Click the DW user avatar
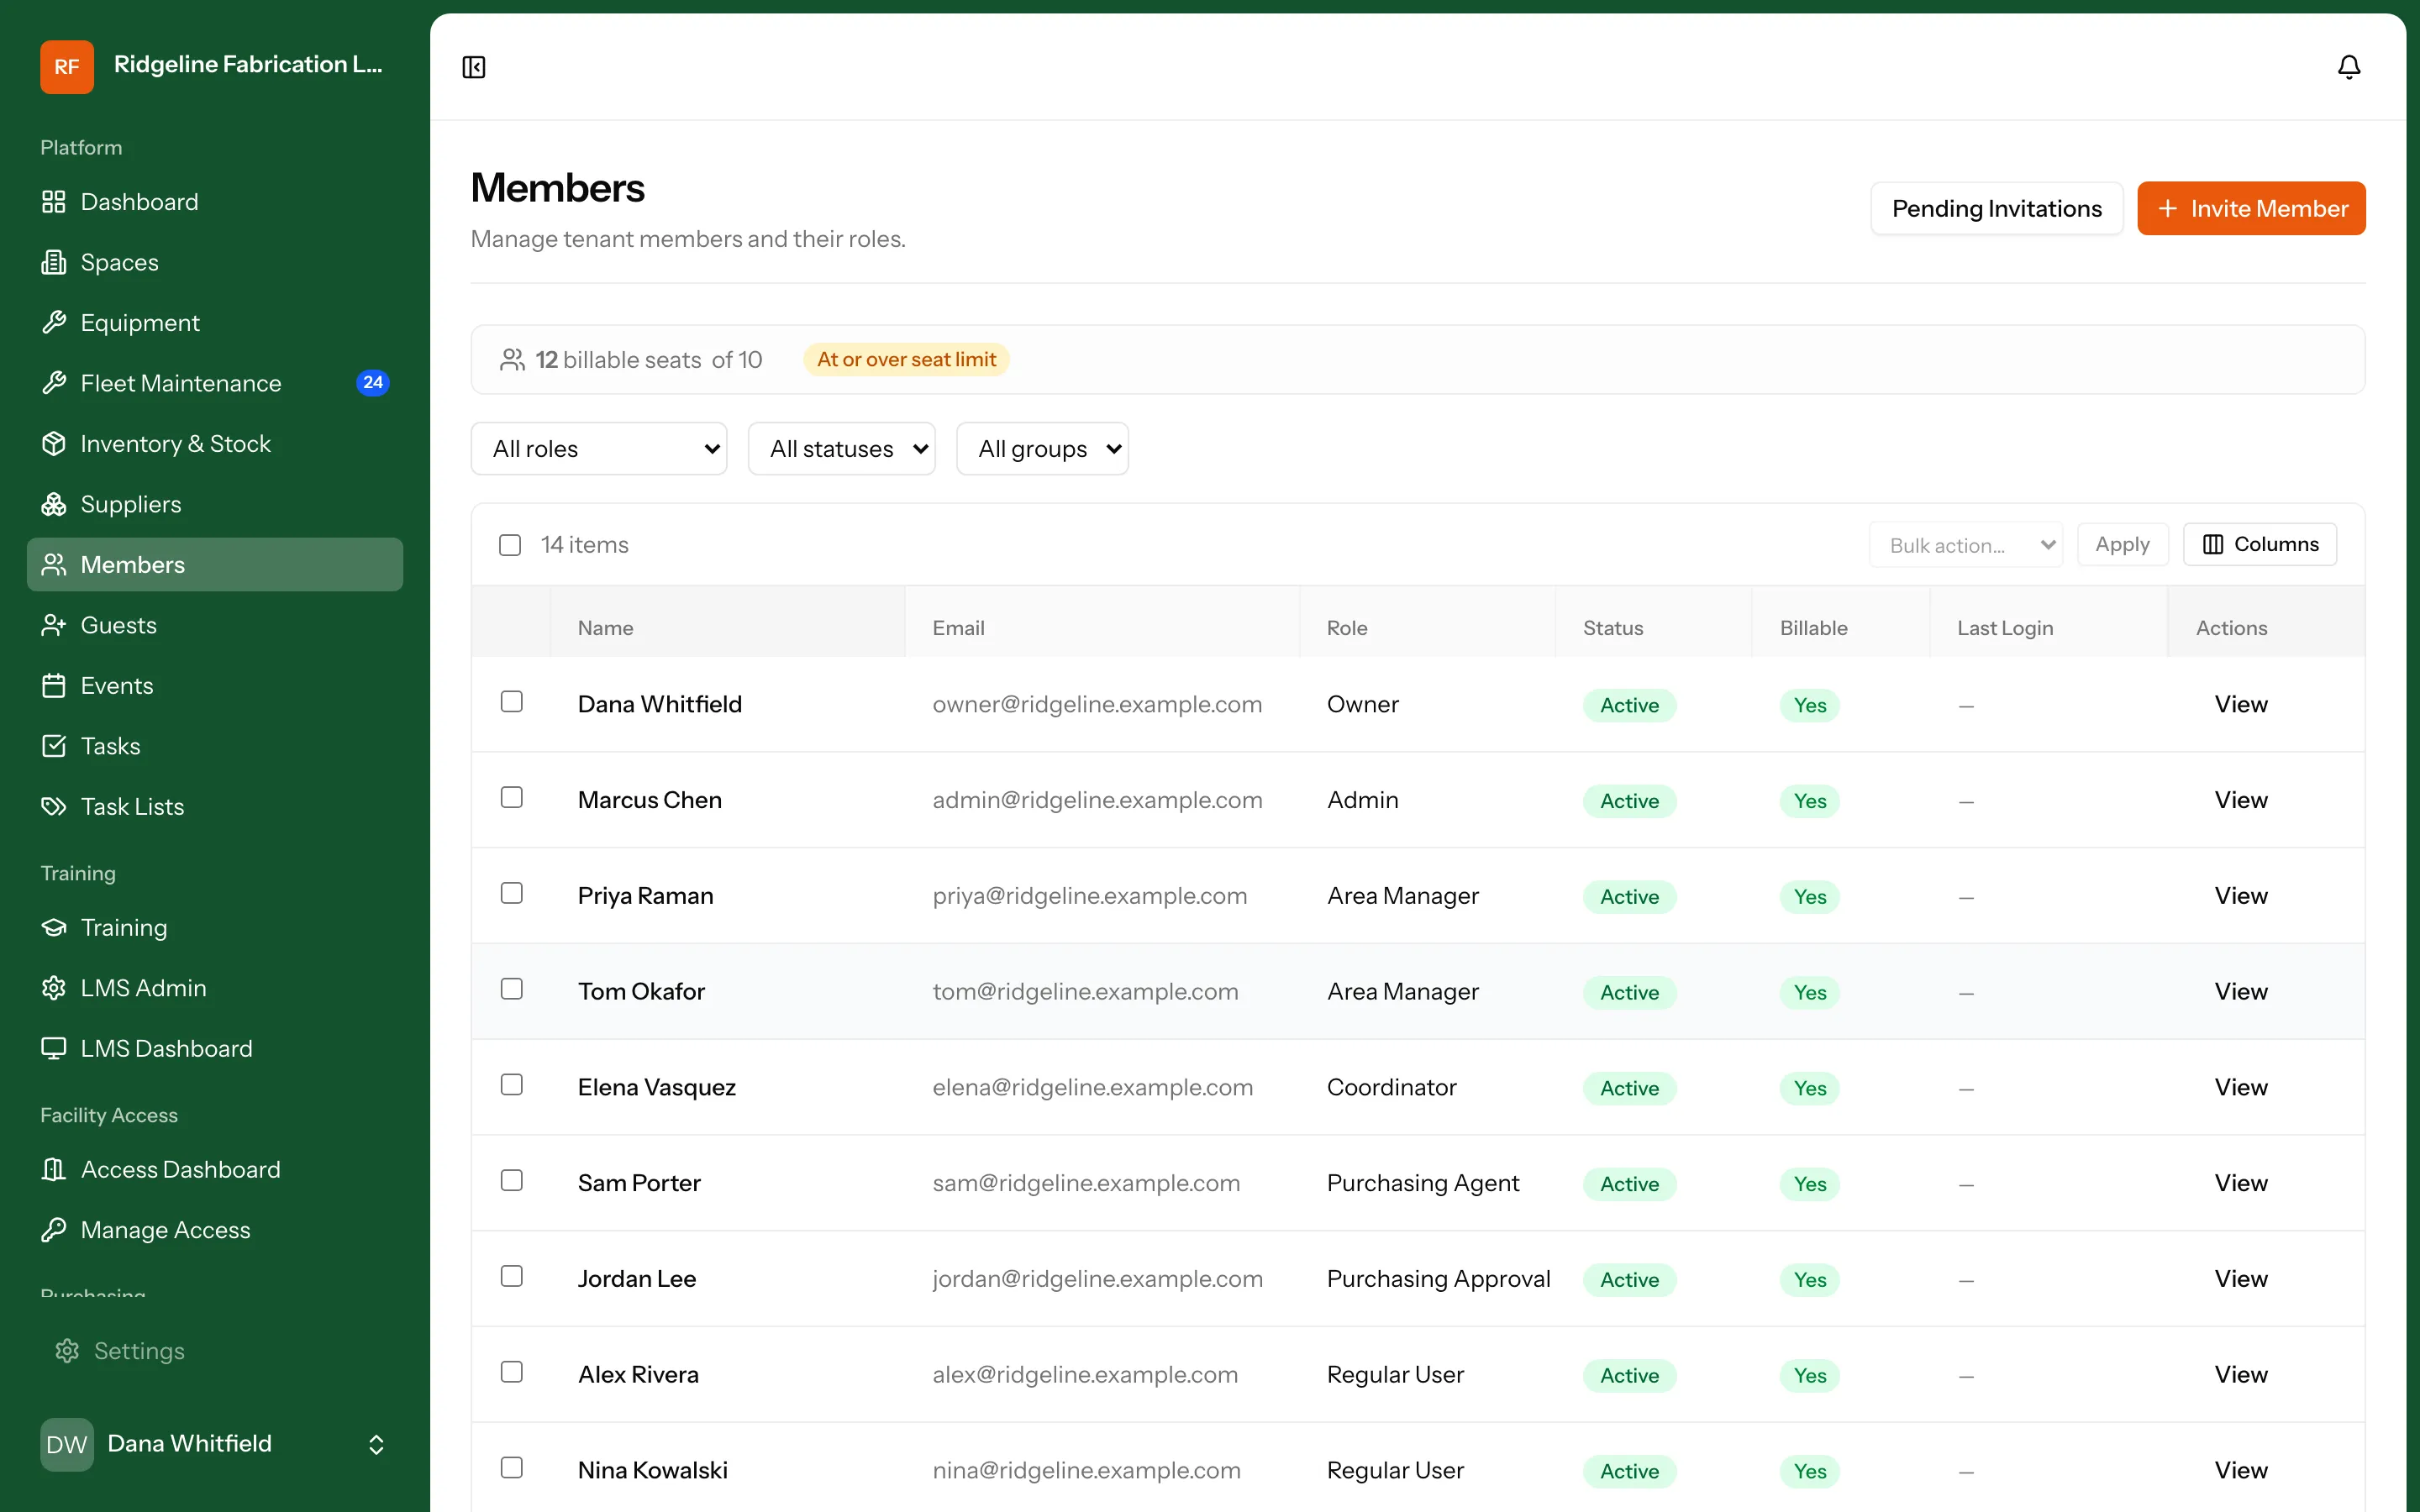Viewport: 2420px width, 1512px height. pos(67,1444)
